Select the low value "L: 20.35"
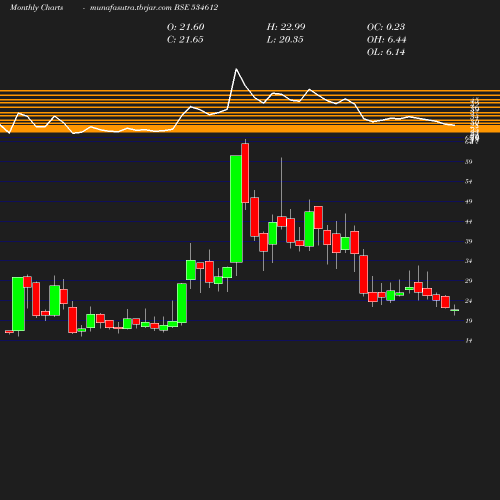500x500 pixels. [x=285, y=40]
